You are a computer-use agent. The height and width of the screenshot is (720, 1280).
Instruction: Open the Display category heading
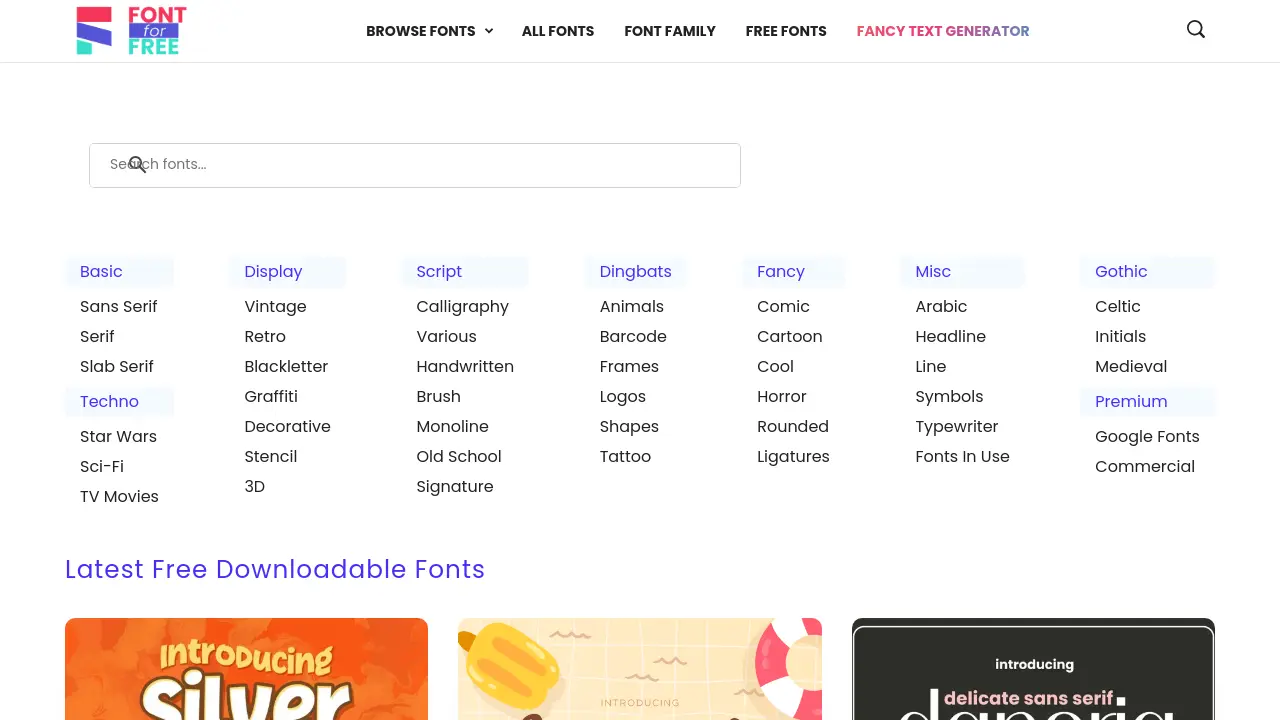273,271
